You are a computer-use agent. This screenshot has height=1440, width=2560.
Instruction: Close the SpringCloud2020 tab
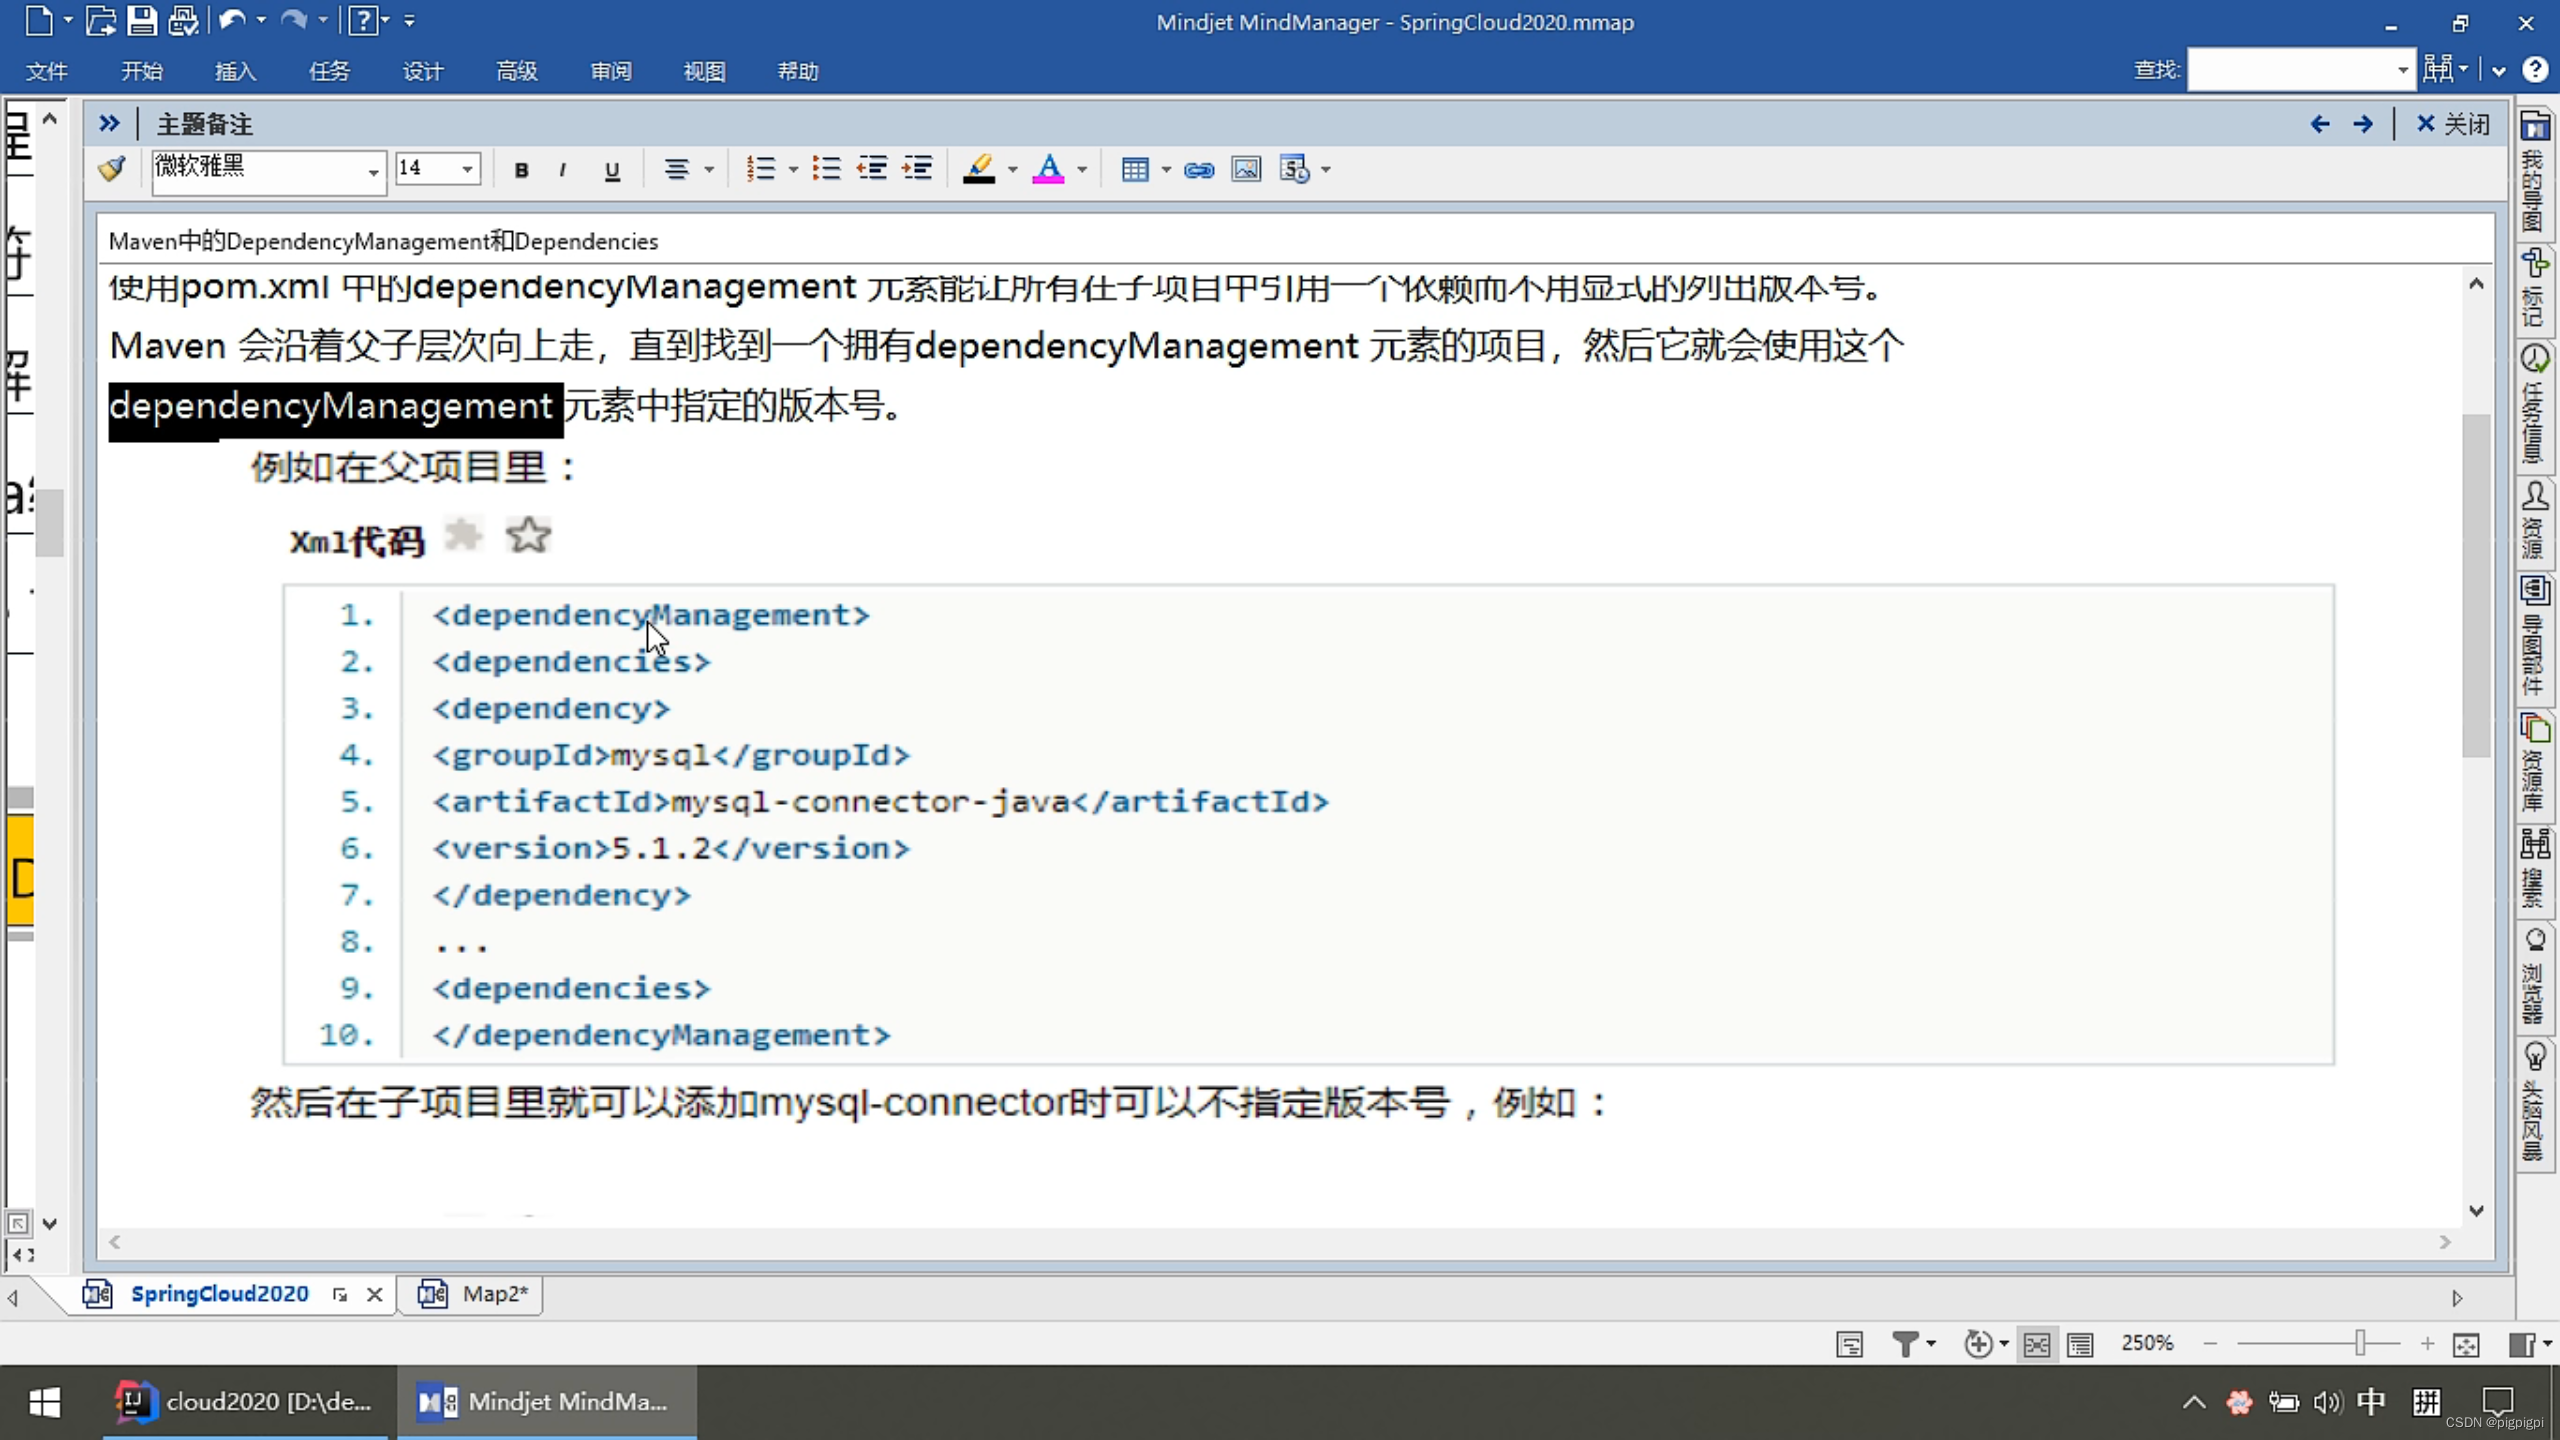[x=375, y=1295]
